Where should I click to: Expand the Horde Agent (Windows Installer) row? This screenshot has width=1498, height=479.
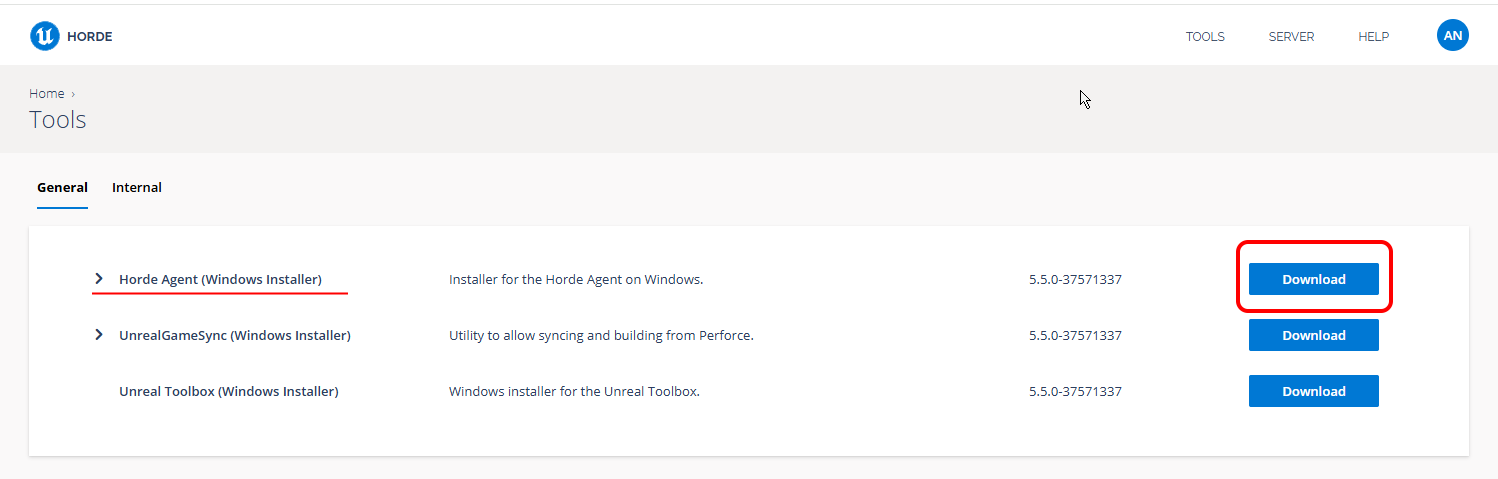coord(98,279)
